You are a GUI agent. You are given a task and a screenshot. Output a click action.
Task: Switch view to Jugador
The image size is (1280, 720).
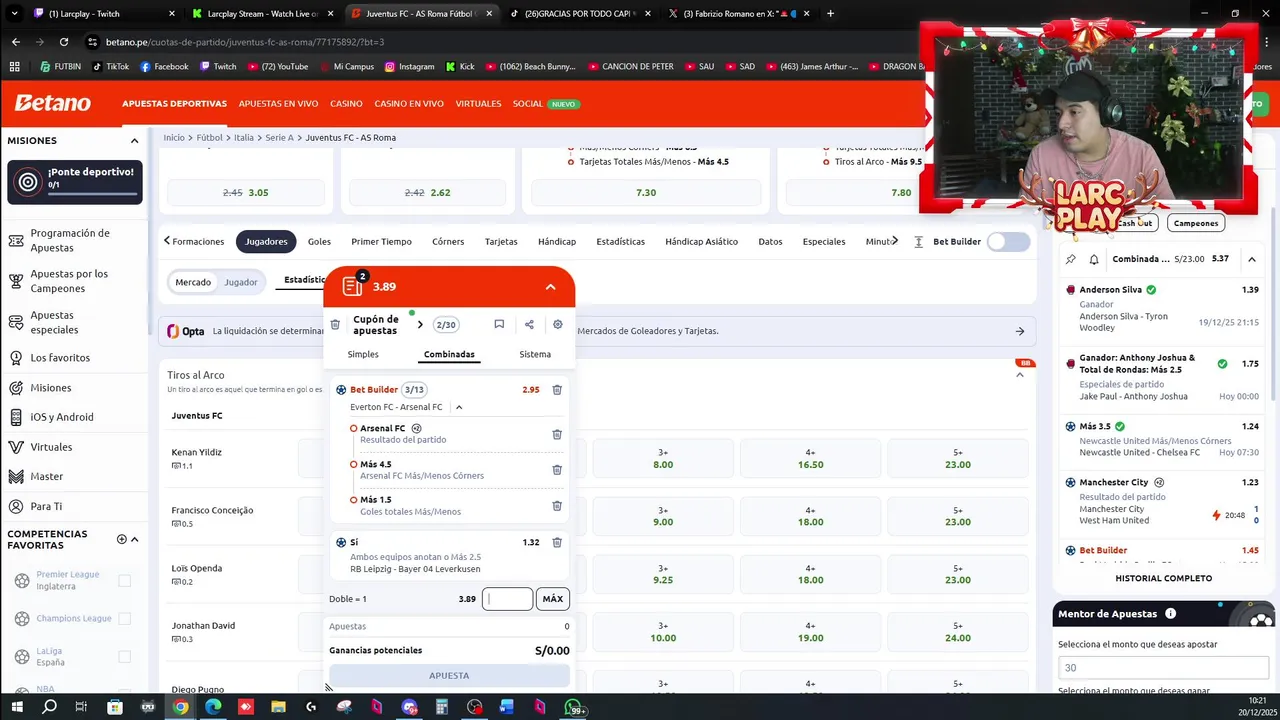coord(241,282)
